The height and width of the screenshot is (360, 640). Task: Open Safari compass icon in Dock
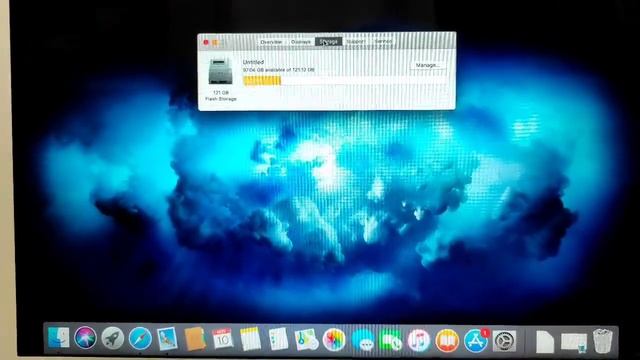[140, 338]
